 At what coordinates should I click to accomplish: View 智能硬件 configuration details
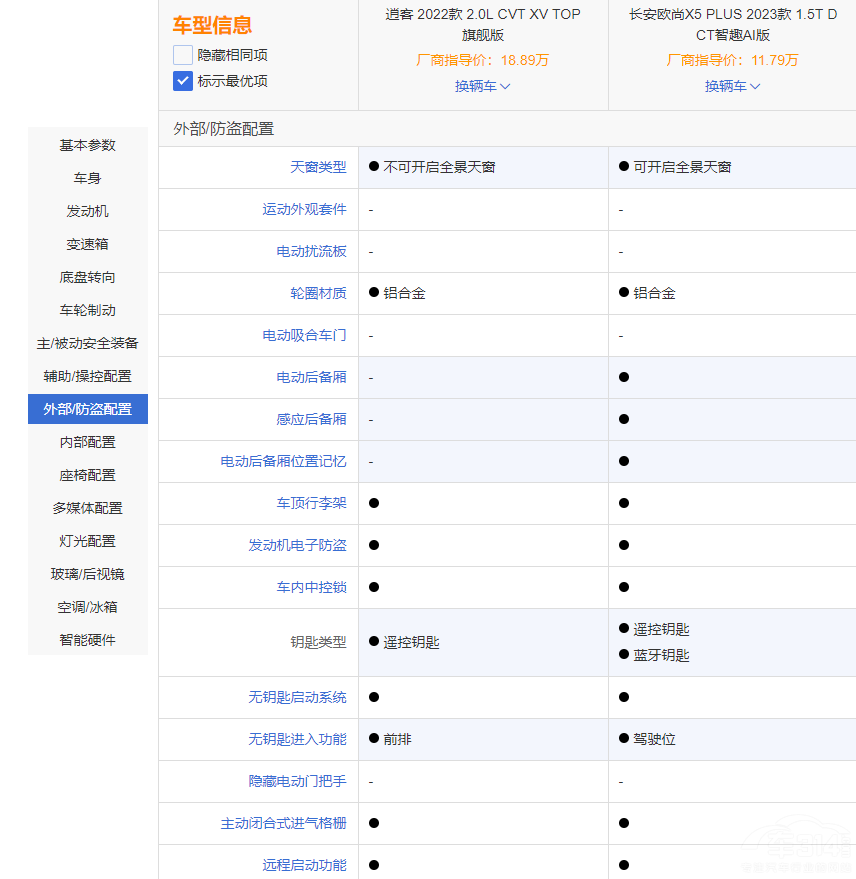[87, 640]
